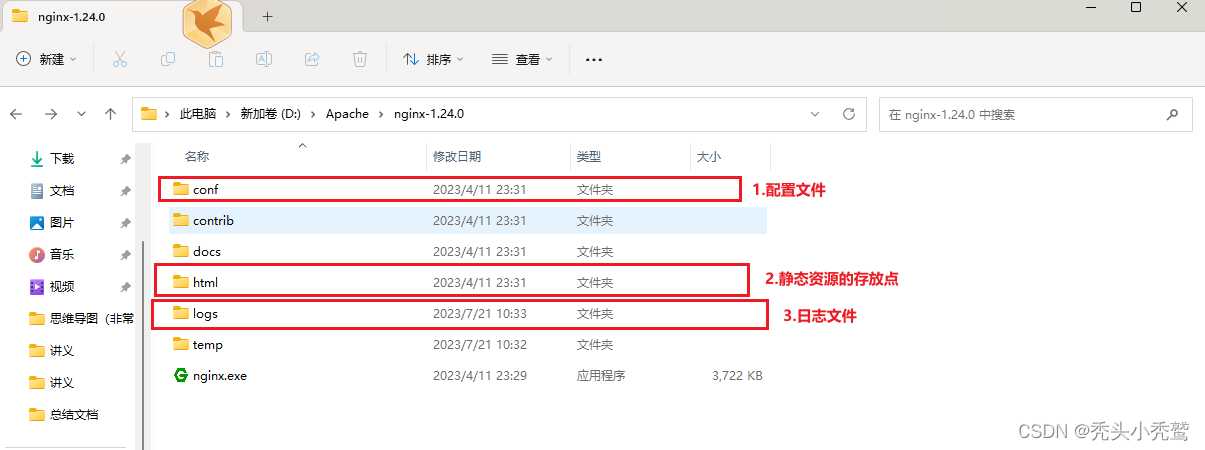Click 应用程序 type cell of nginx.exe
Viewport: 1205px width, 450px height.
(x=601, y=376)
